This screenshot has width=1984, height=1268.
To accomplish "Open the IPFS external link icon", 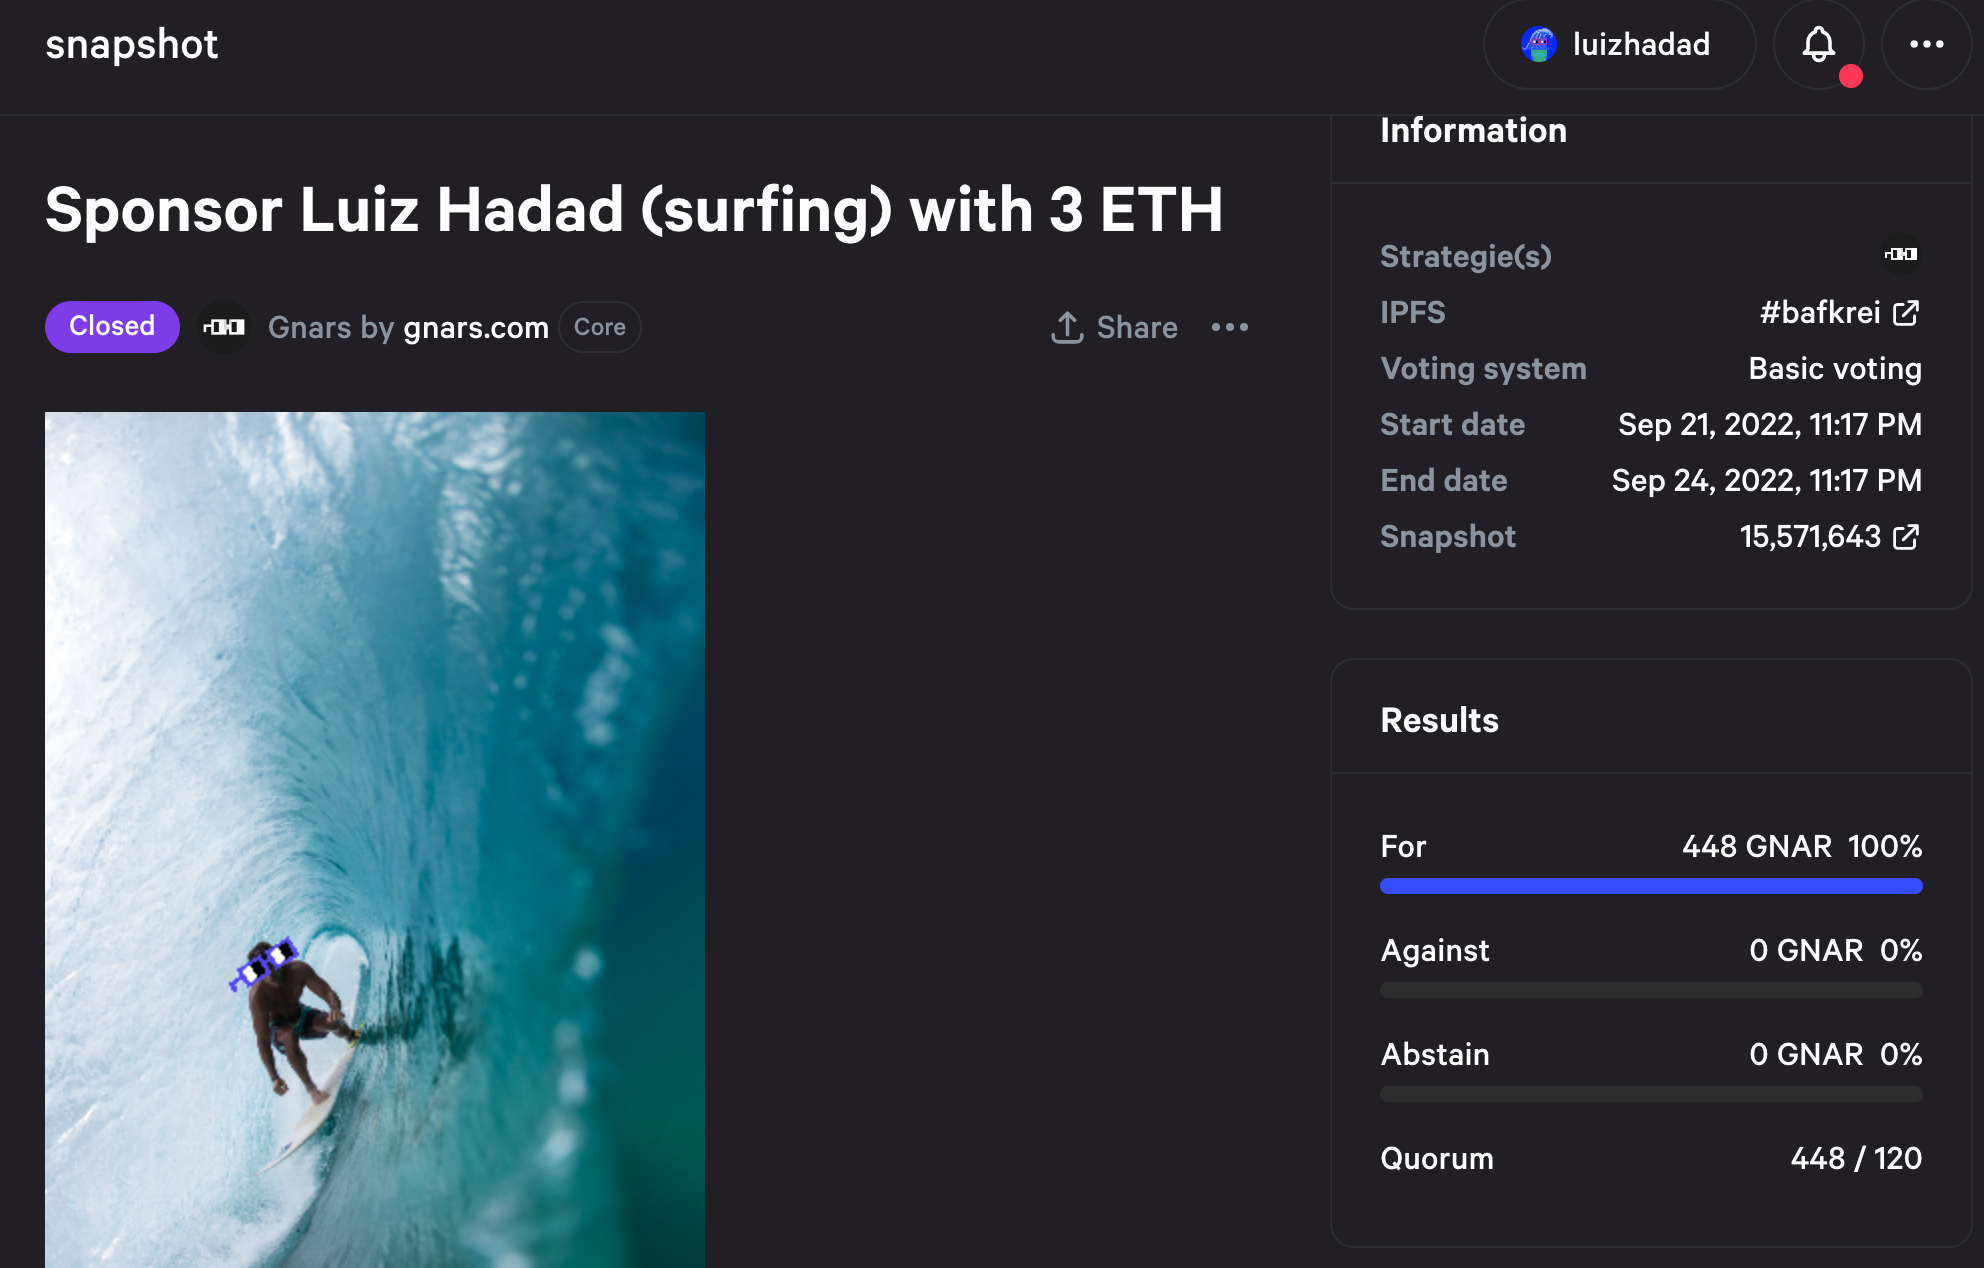I will (1906, 312).
